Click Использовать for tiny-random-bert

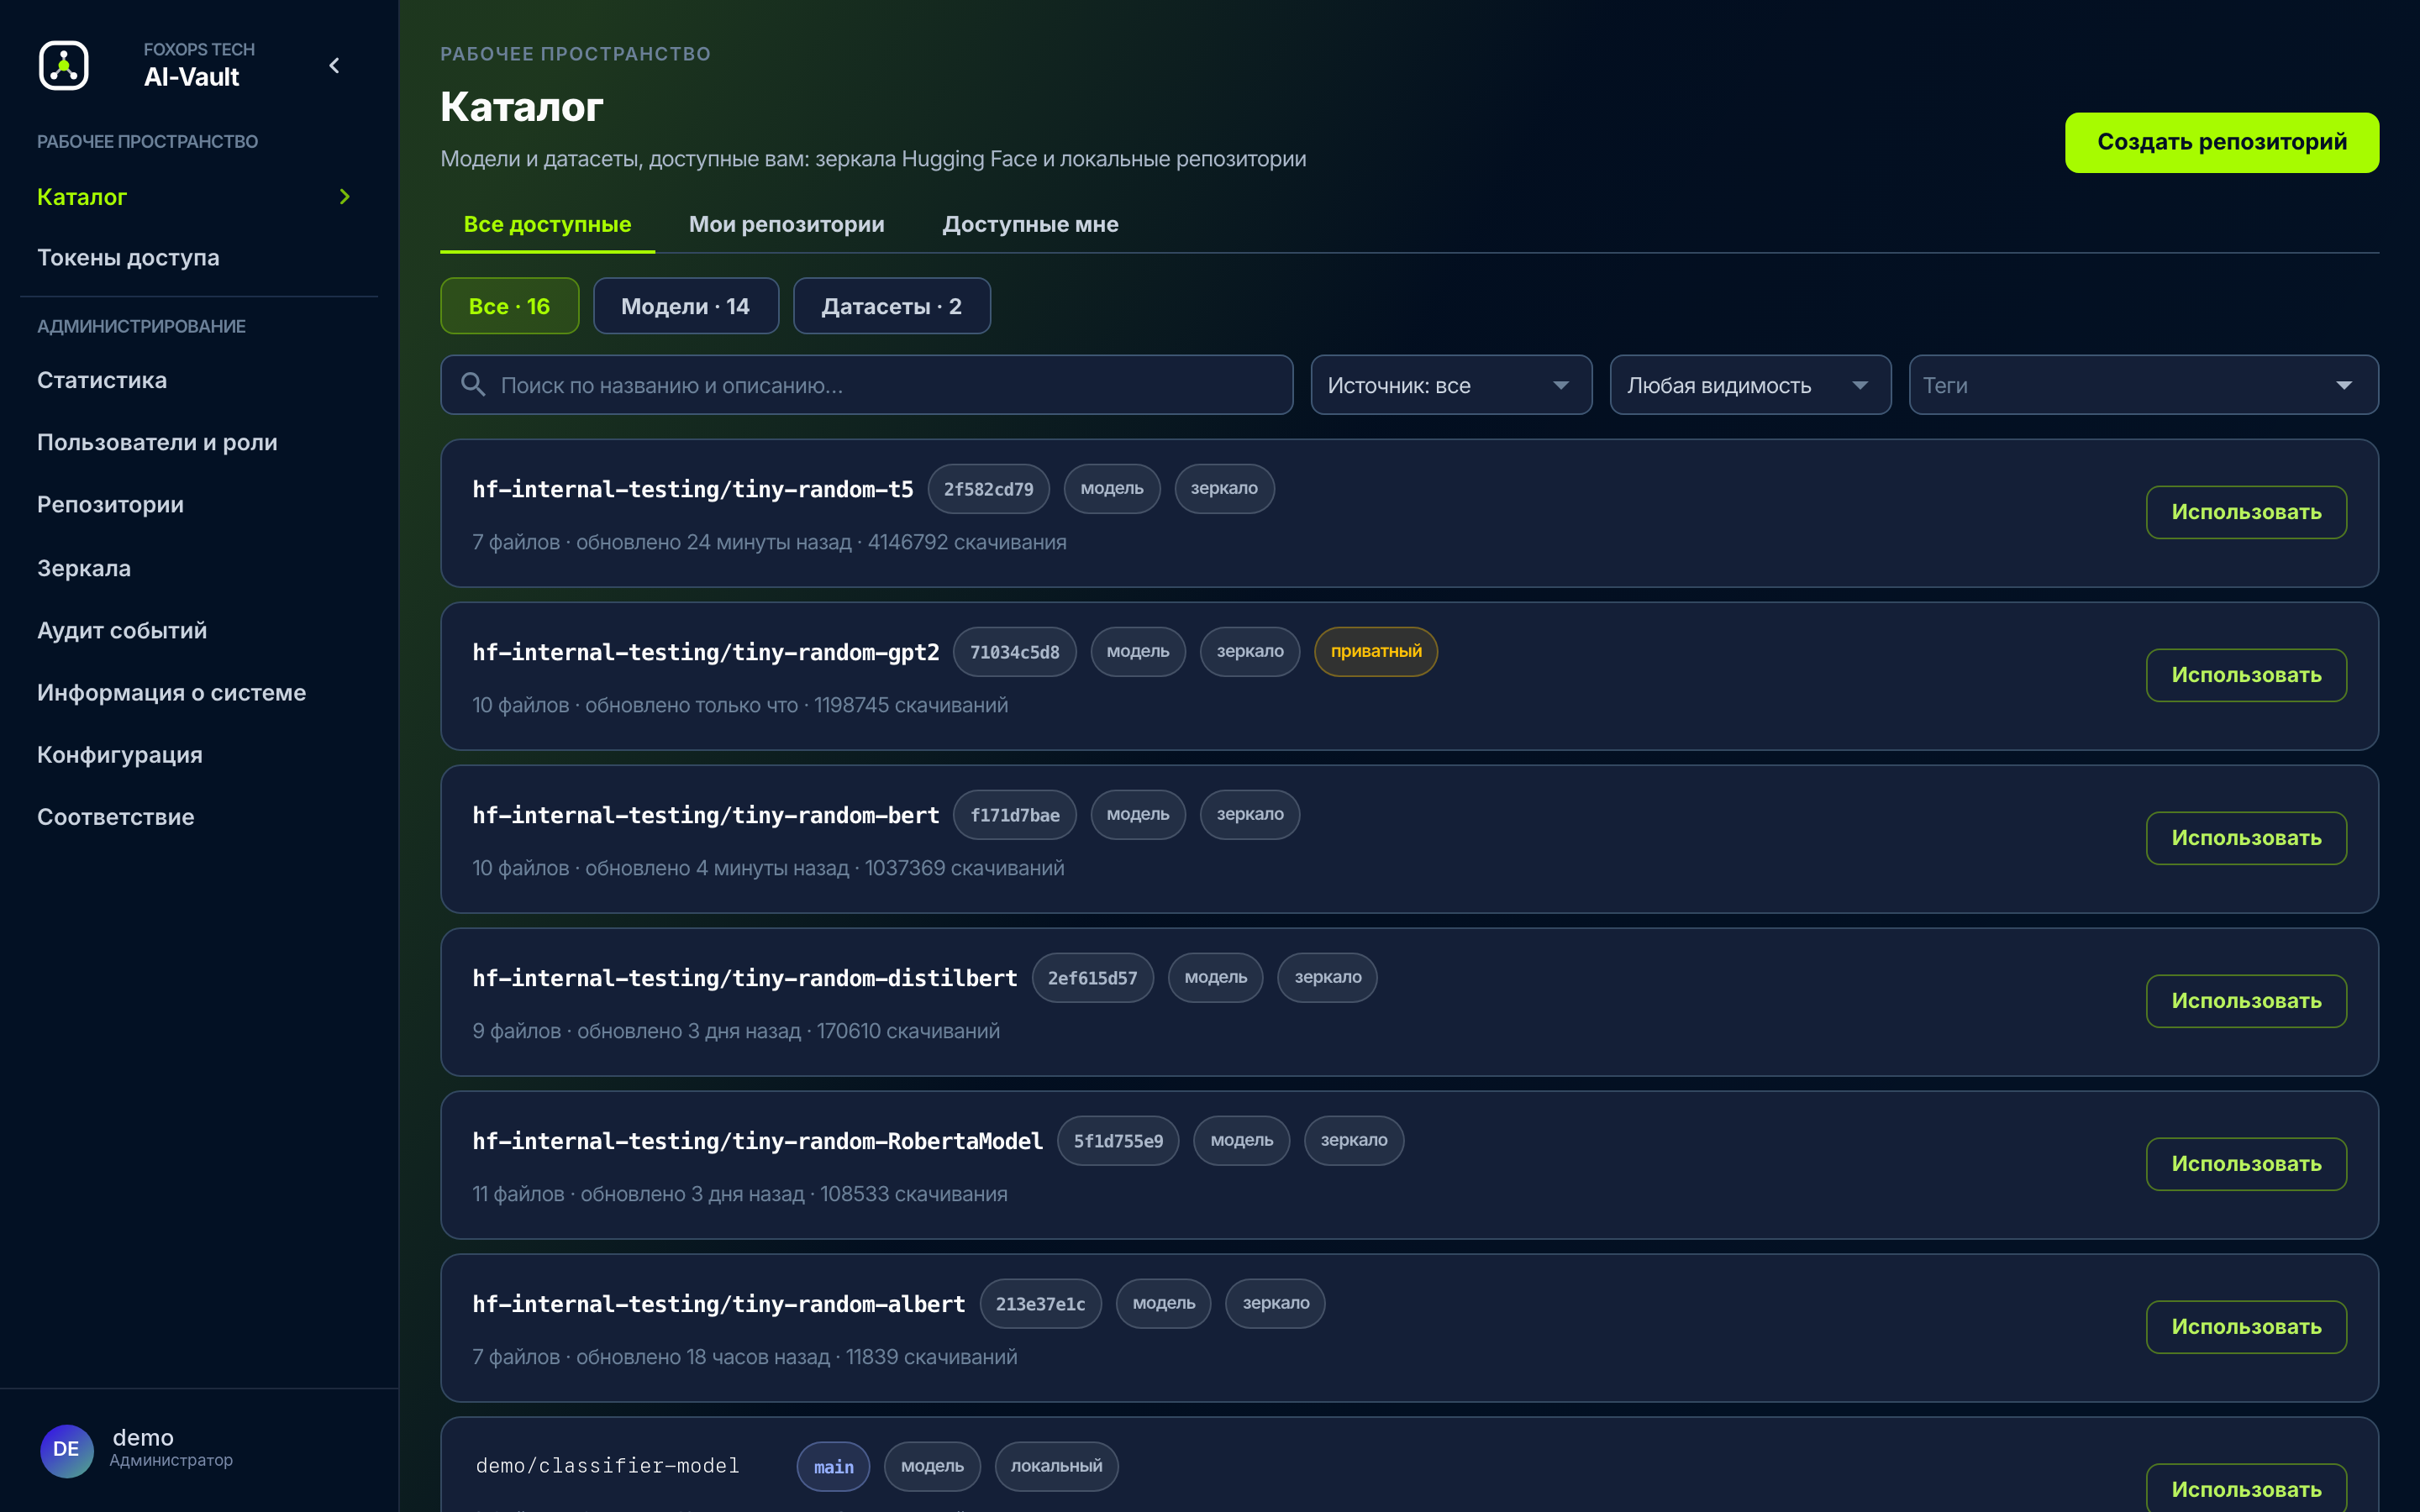click(x=2245, y=838)
